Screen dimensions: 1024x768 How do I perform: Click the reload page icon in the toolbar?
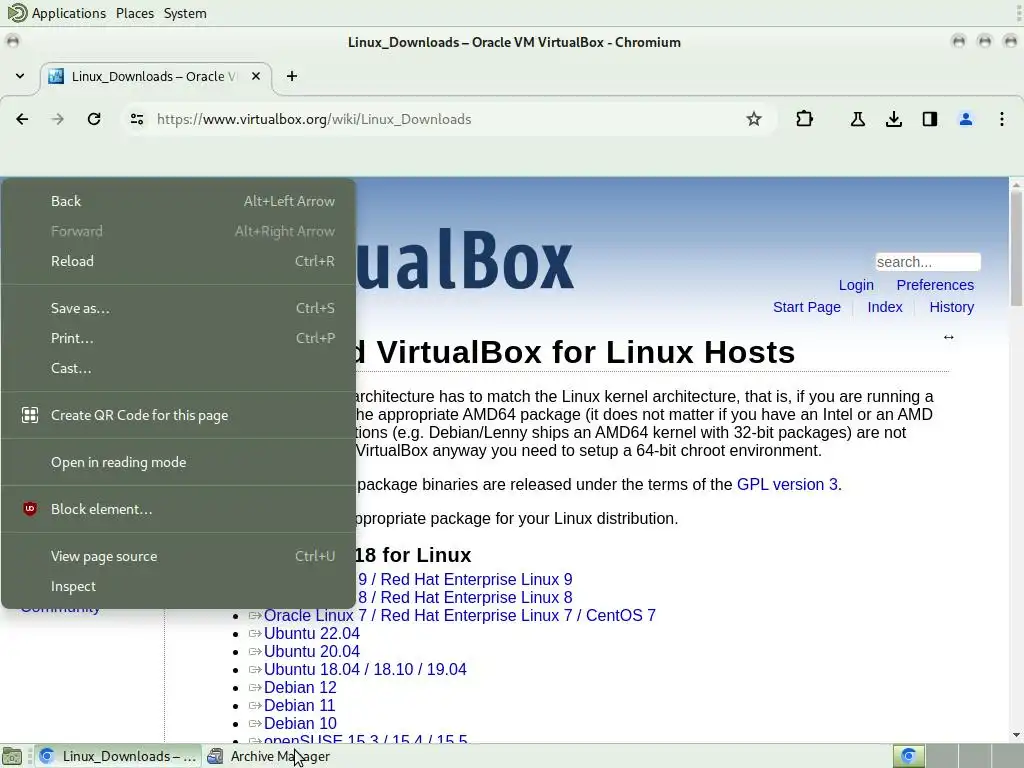click(x=94, y=119)
